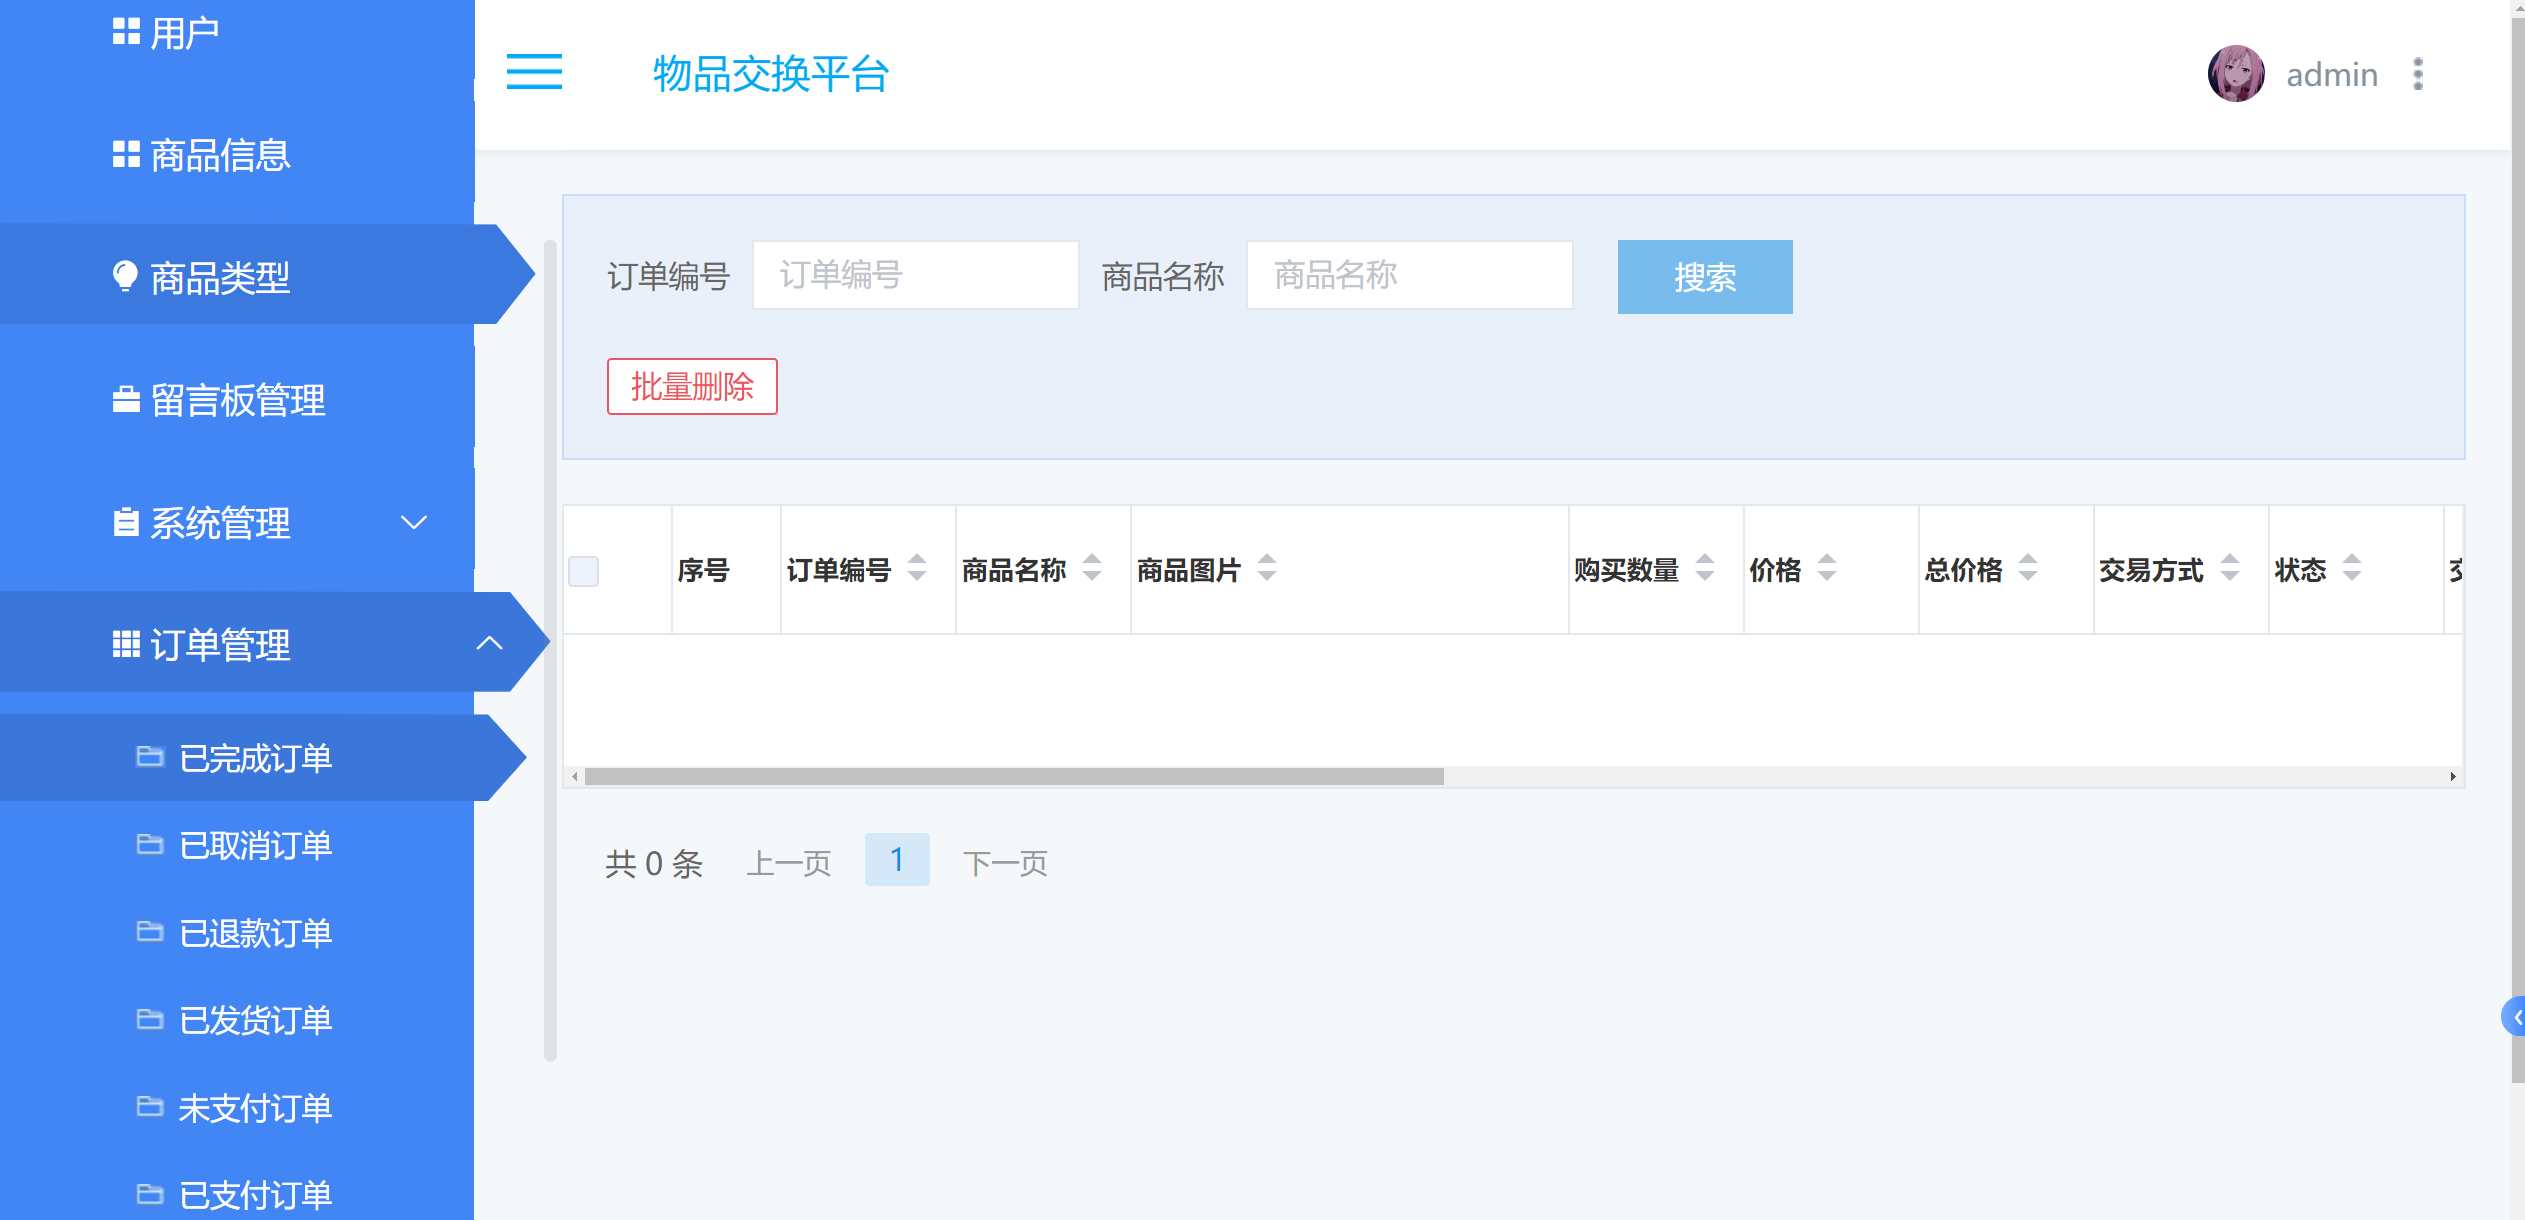Open the 未支付订单 page
Screen dimensions: 2525x1220
(256, 1107)
